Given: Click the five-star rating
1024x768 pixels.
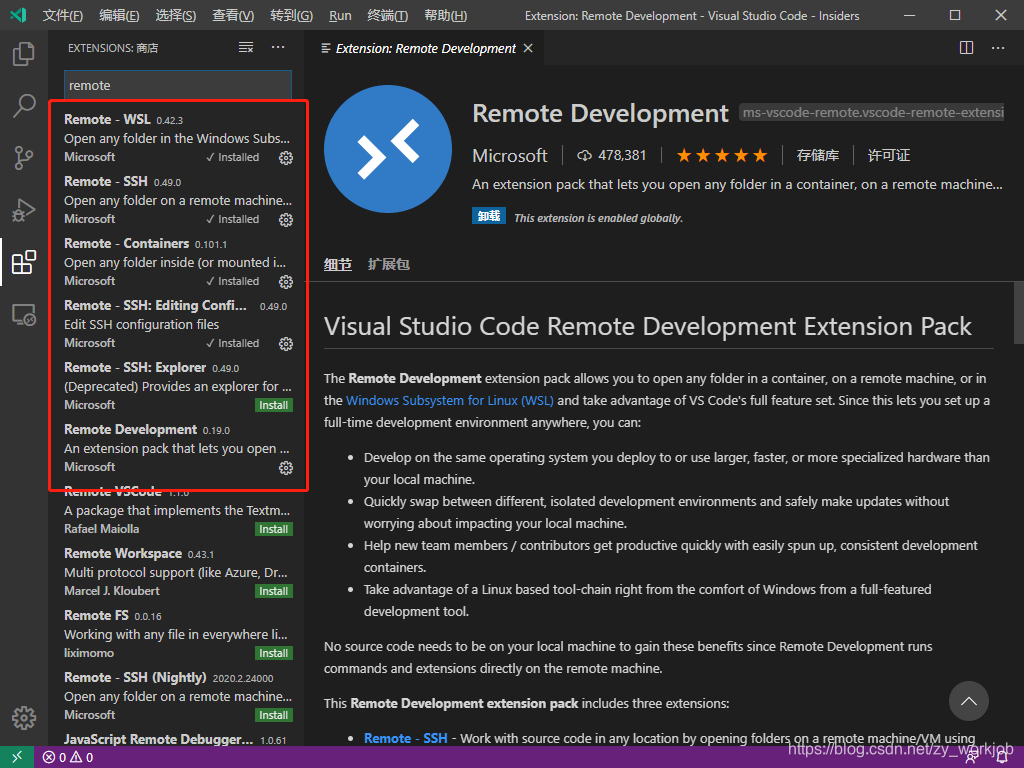Looking at the screenshot, I should click(722, 155).
